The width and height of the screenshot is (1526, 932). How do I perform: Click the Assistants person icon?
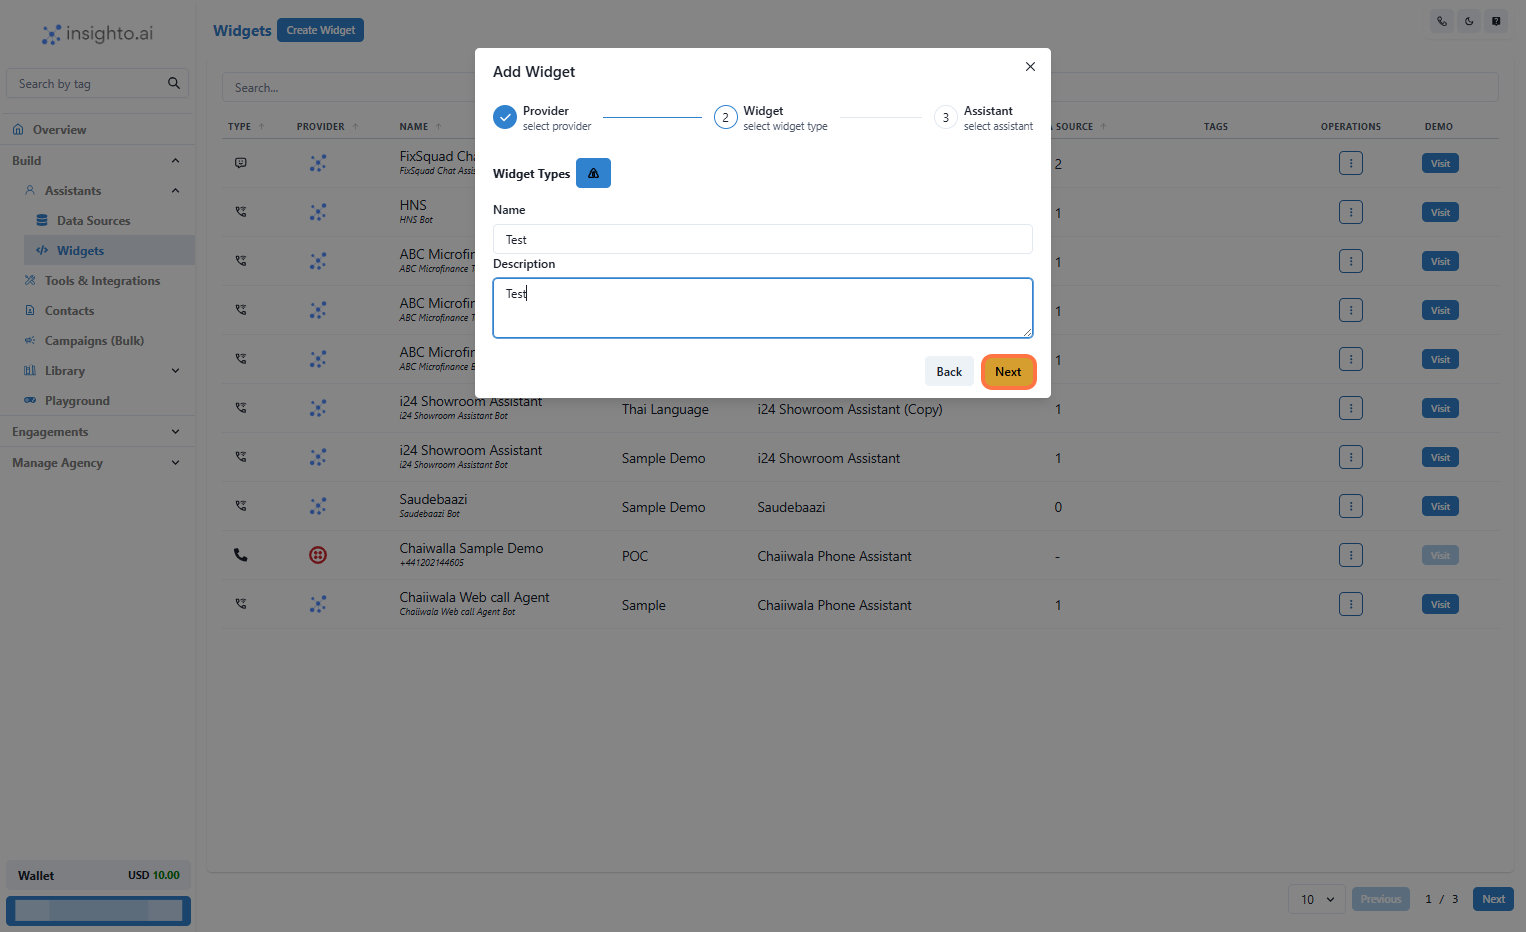(30, 190)
